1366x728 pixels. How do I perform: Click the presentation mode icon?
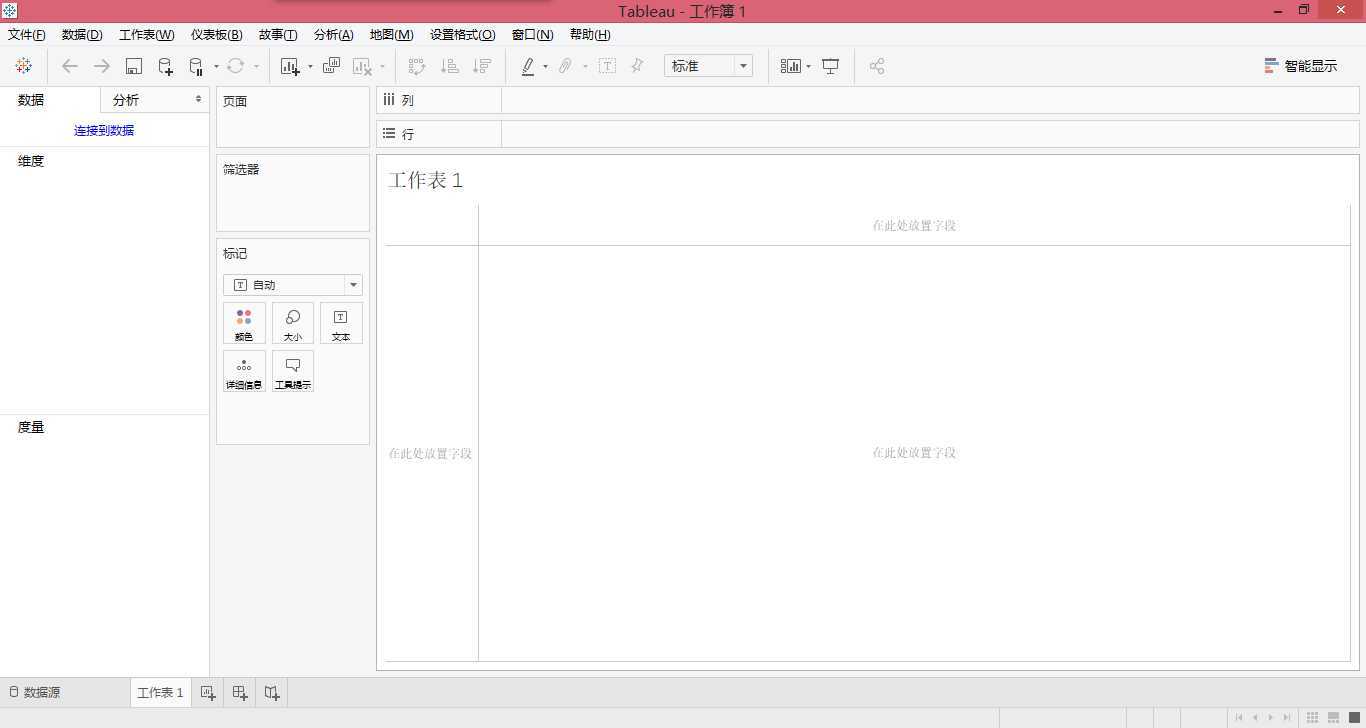pyautogui.click(x=830, y=66)
